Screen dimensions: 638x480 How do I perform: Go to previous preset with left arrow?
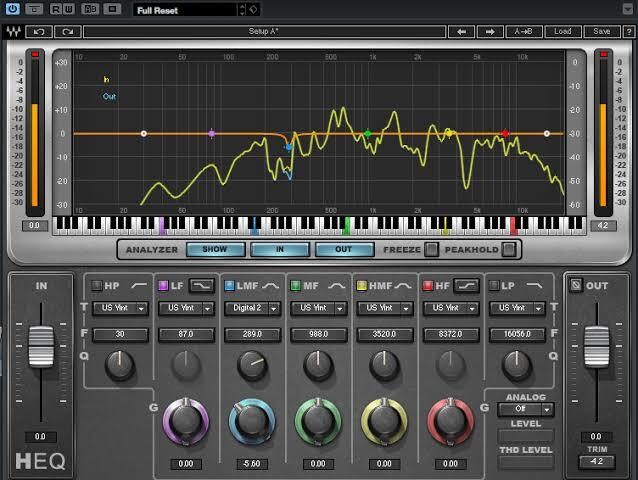[x=461, y=32]
